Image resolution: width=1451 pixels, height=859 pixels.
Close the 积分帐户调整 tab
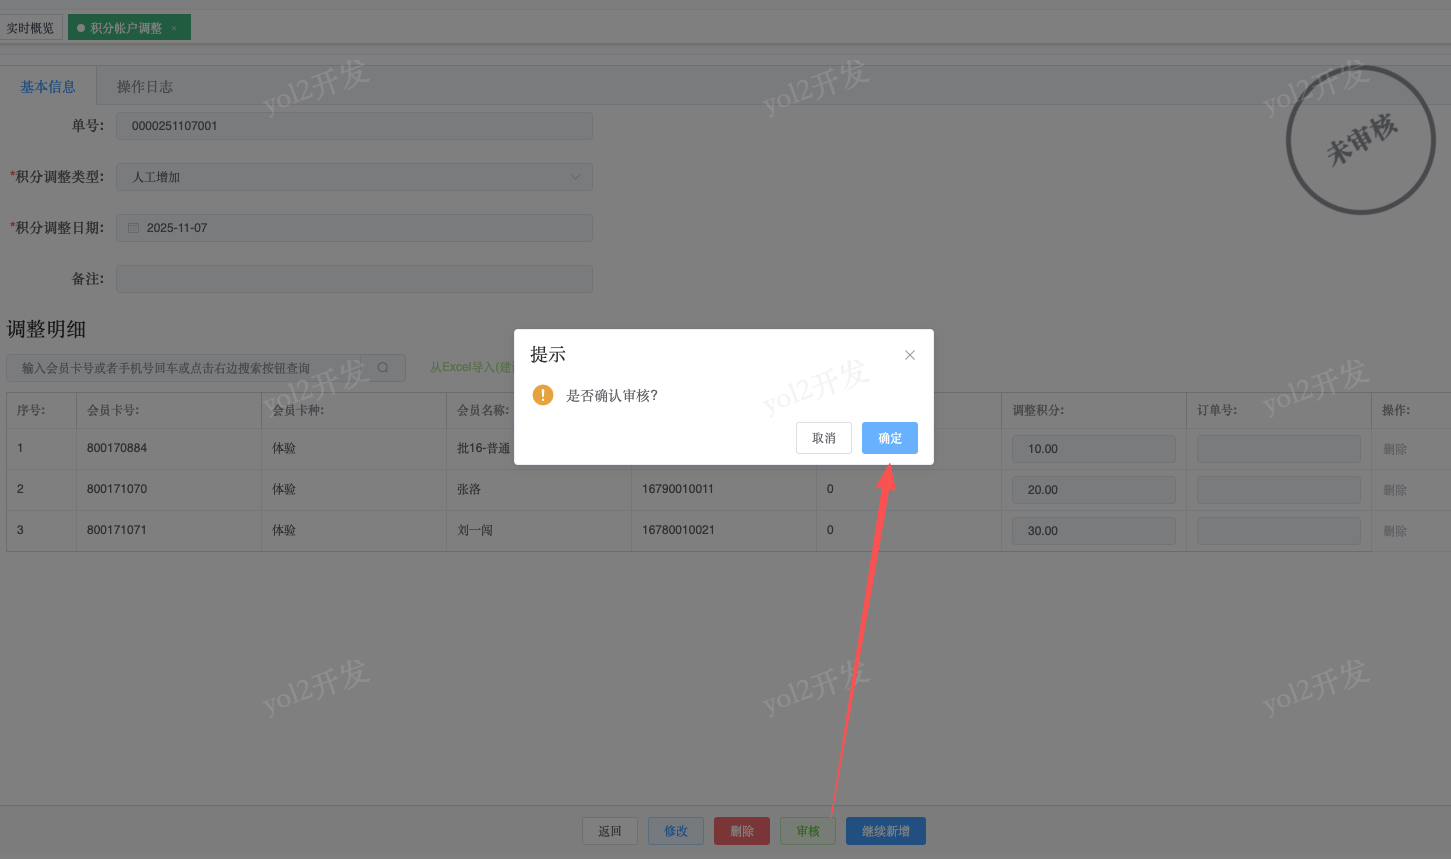(174, 28)
